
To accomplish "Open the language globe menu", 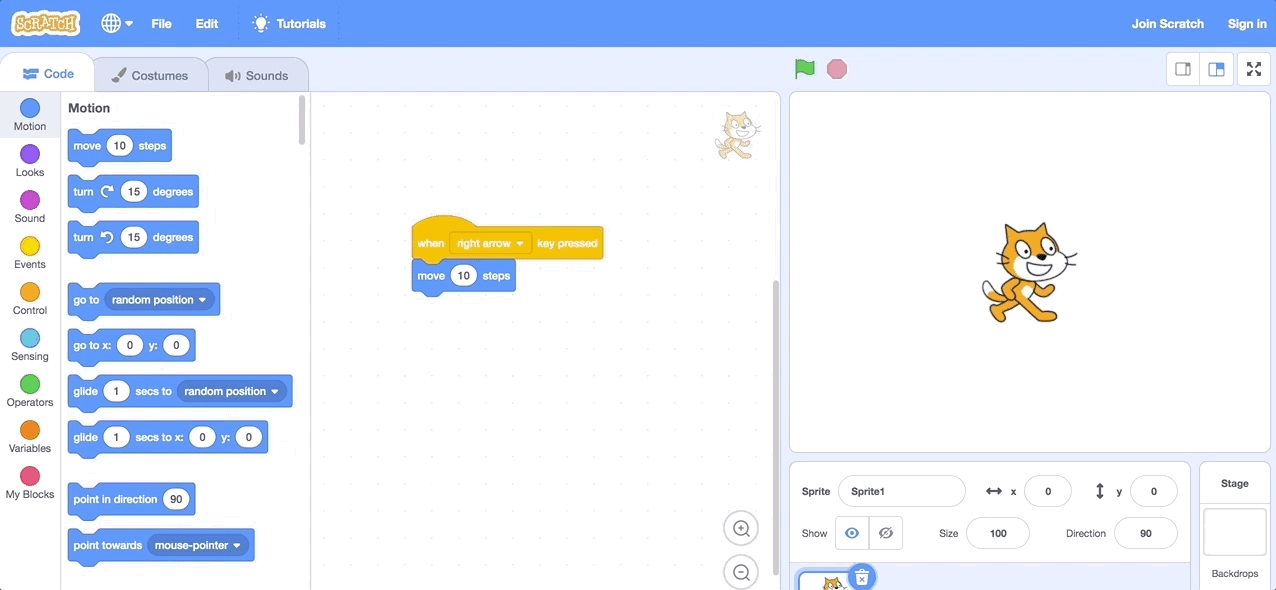I will tap(116, 23).
